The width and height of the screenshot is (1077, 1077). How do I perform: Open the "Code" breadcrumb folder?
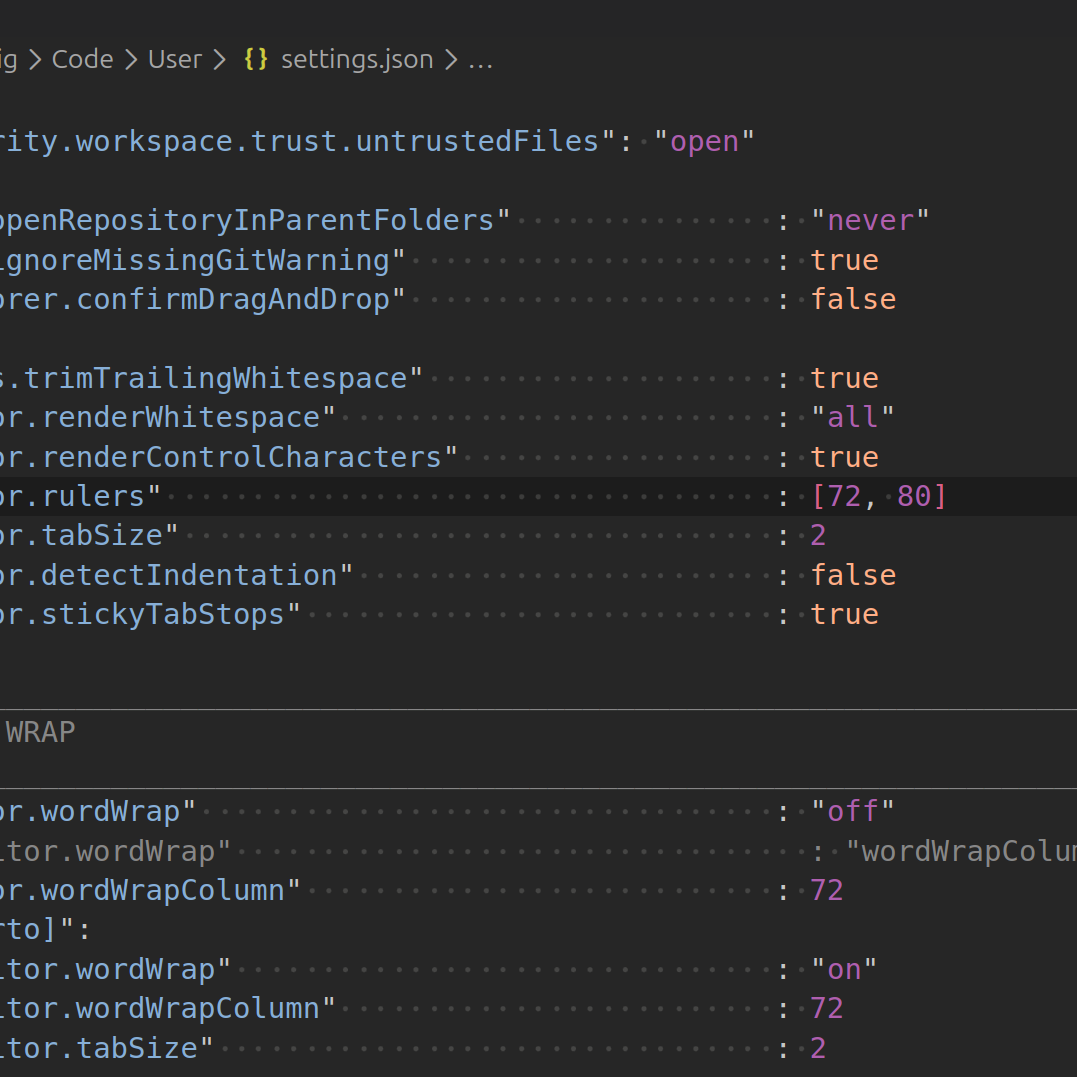(x=82, y=60)
